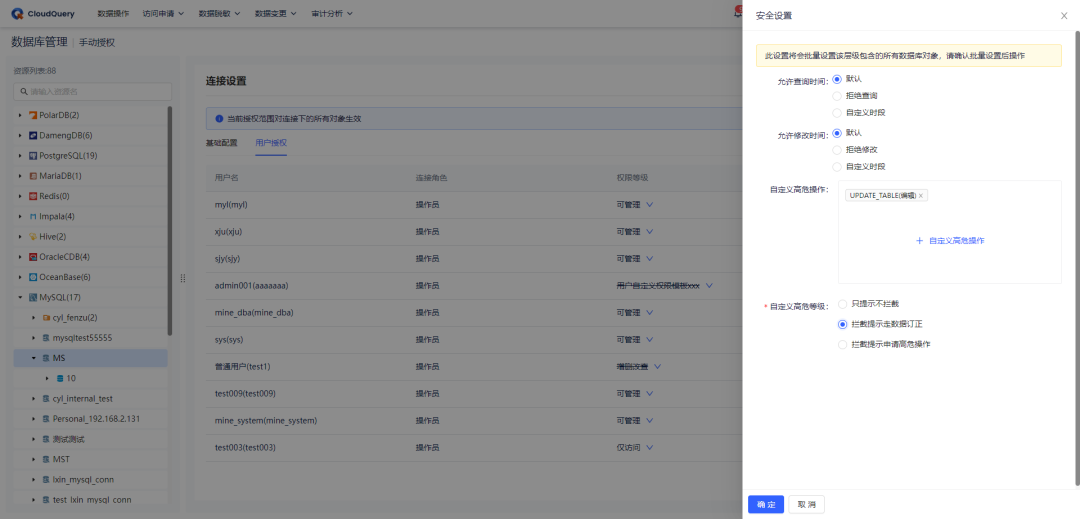1080x519 pixels.
Task: Click the panel divider drag handle
Action: pyautogui.click(x=183, y=278)
